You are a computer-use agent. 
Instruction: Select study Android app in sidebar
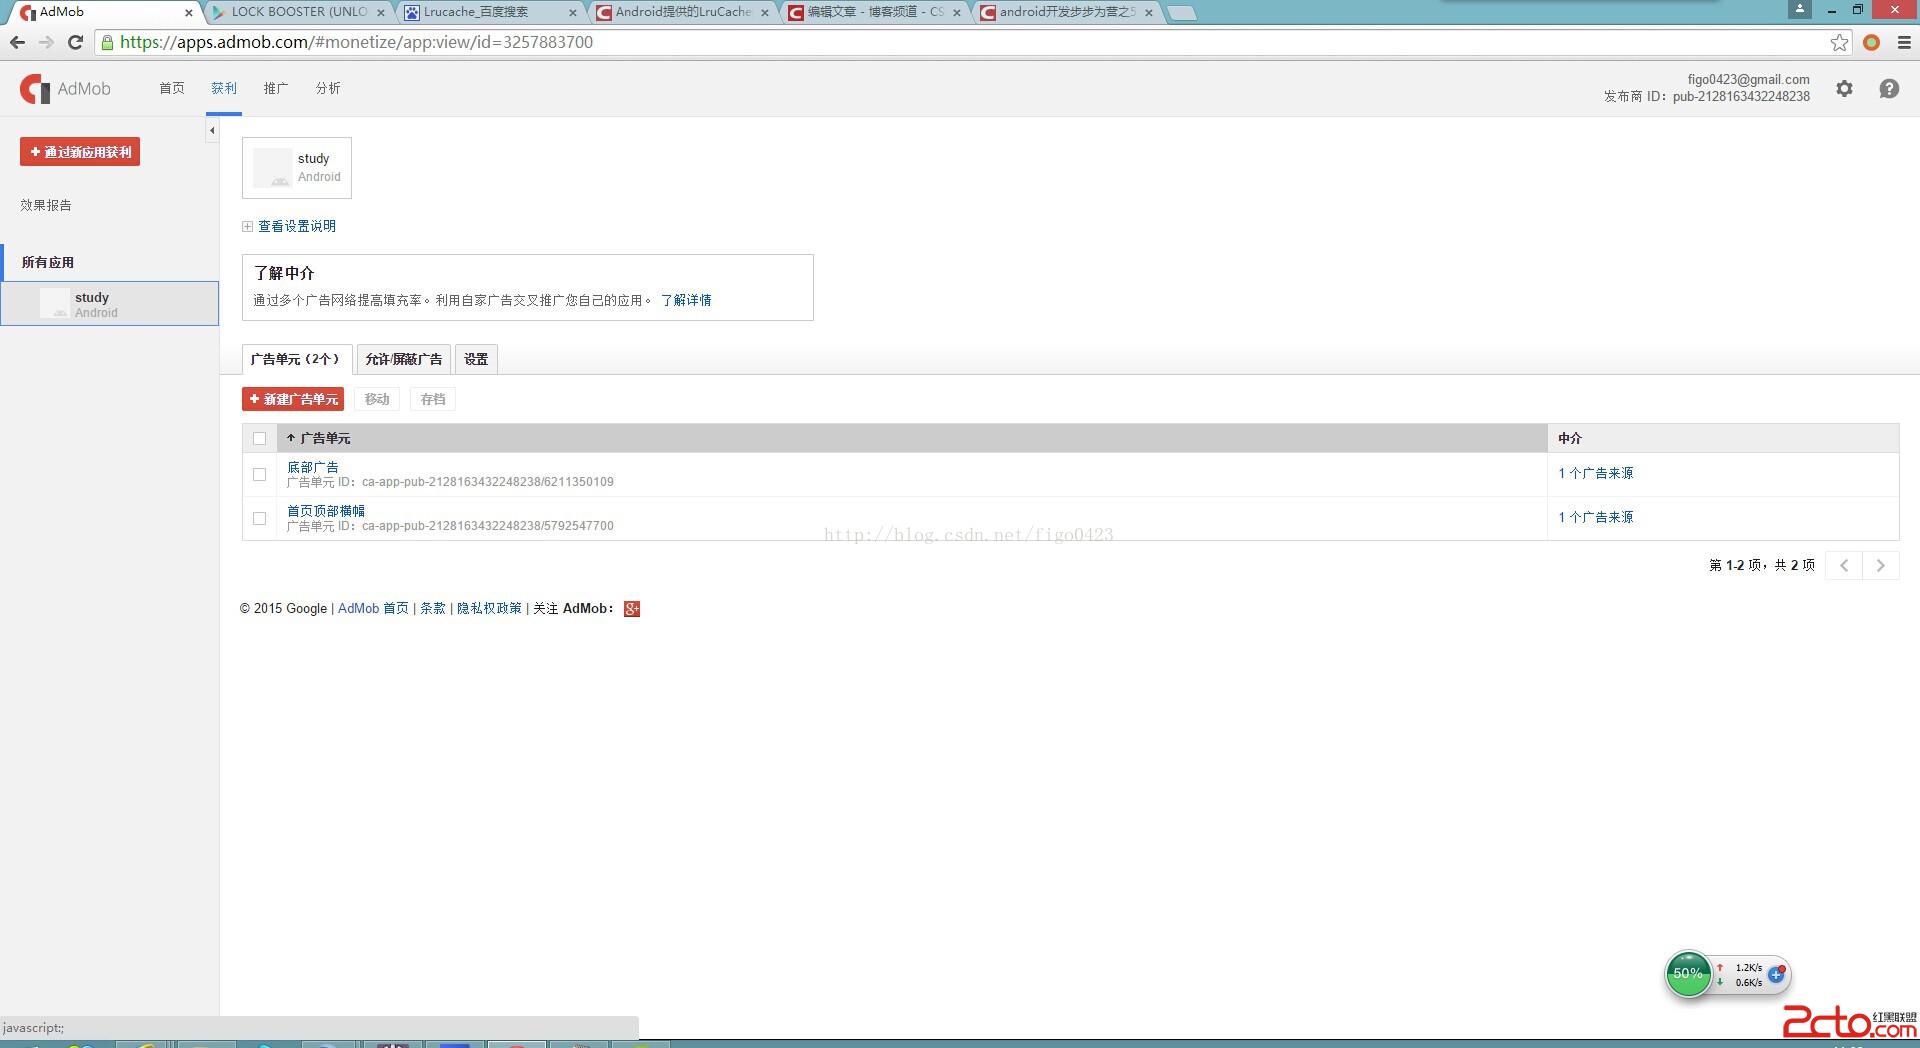click(110, 303)
